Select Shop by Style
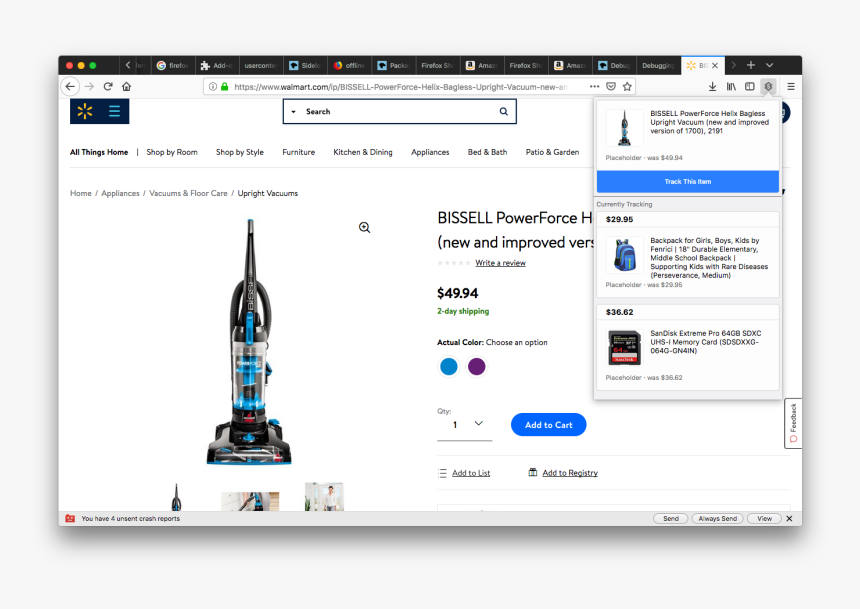This screenshot has width=860, height=609. coord(240,152)
